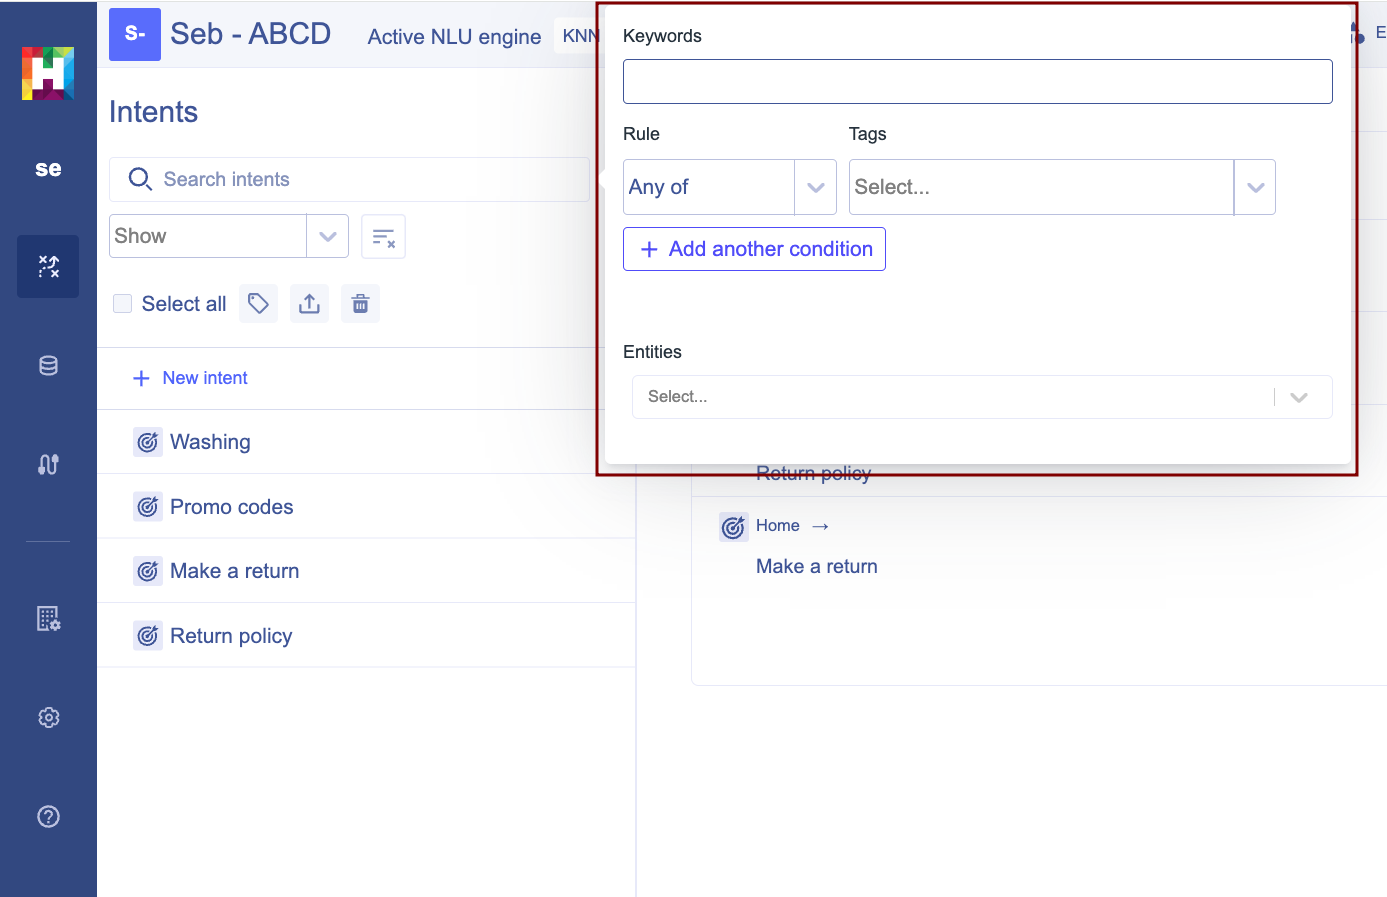The image size is (1387, 897).
Task: Export intents with the upload icon
Action: [309, 303]
